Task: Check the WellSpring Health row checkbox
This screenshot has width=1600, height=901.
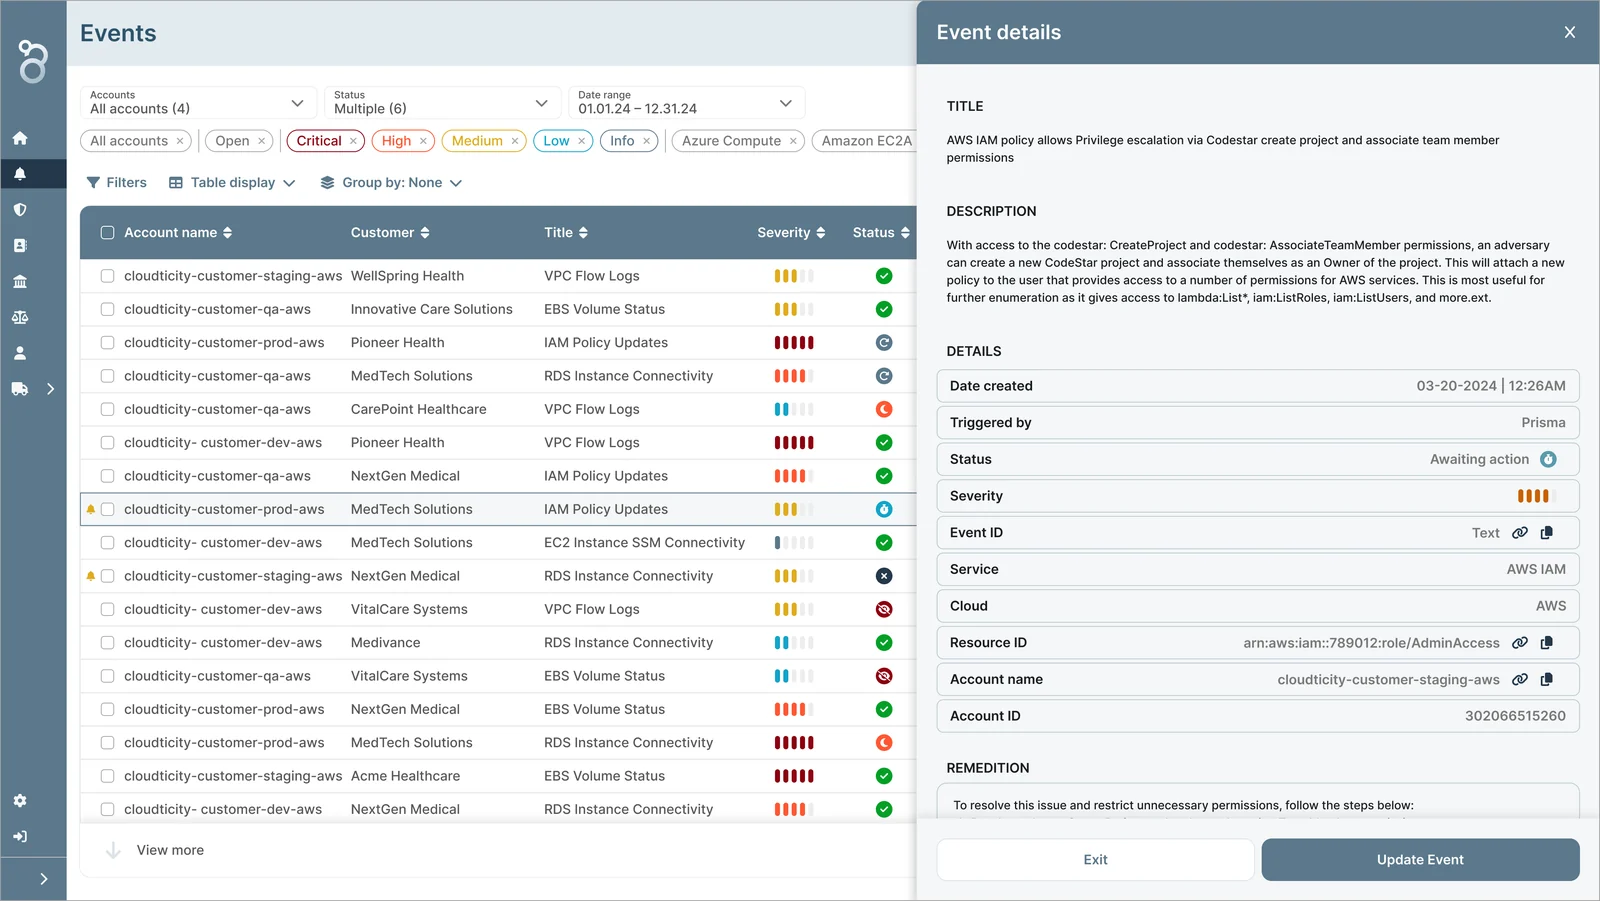Action: click(107, 276)
